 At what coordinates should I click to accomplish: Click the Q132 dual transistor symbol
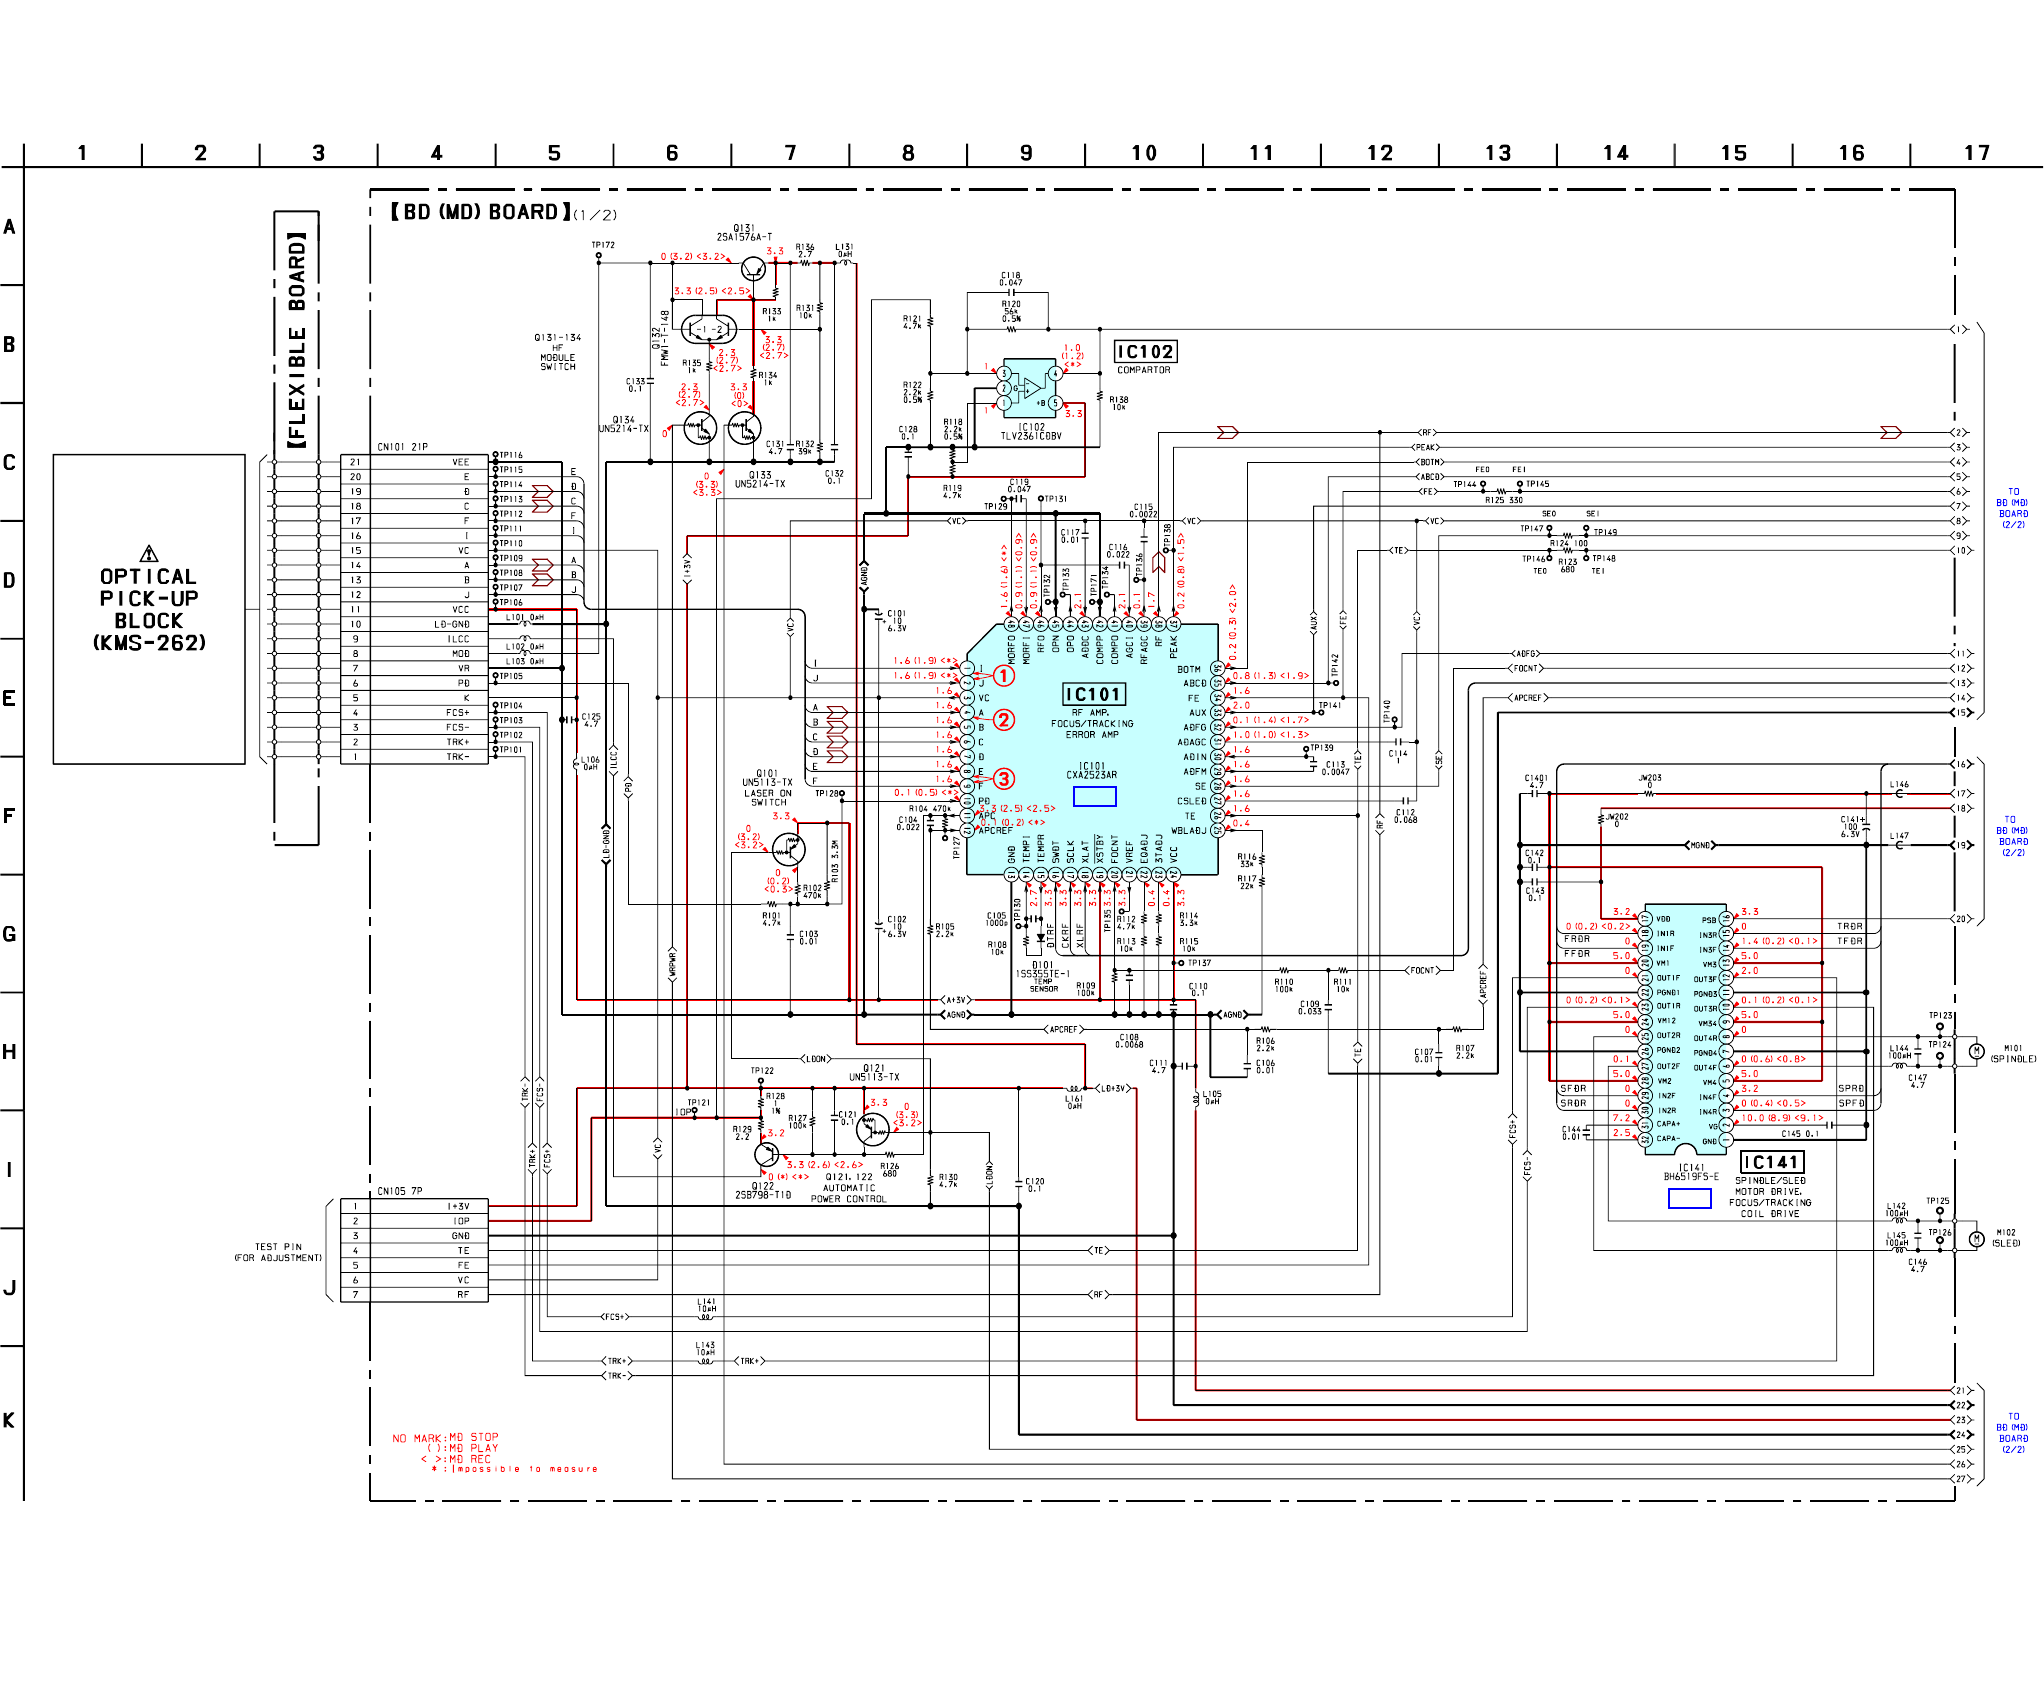click(x=709, y=329)
